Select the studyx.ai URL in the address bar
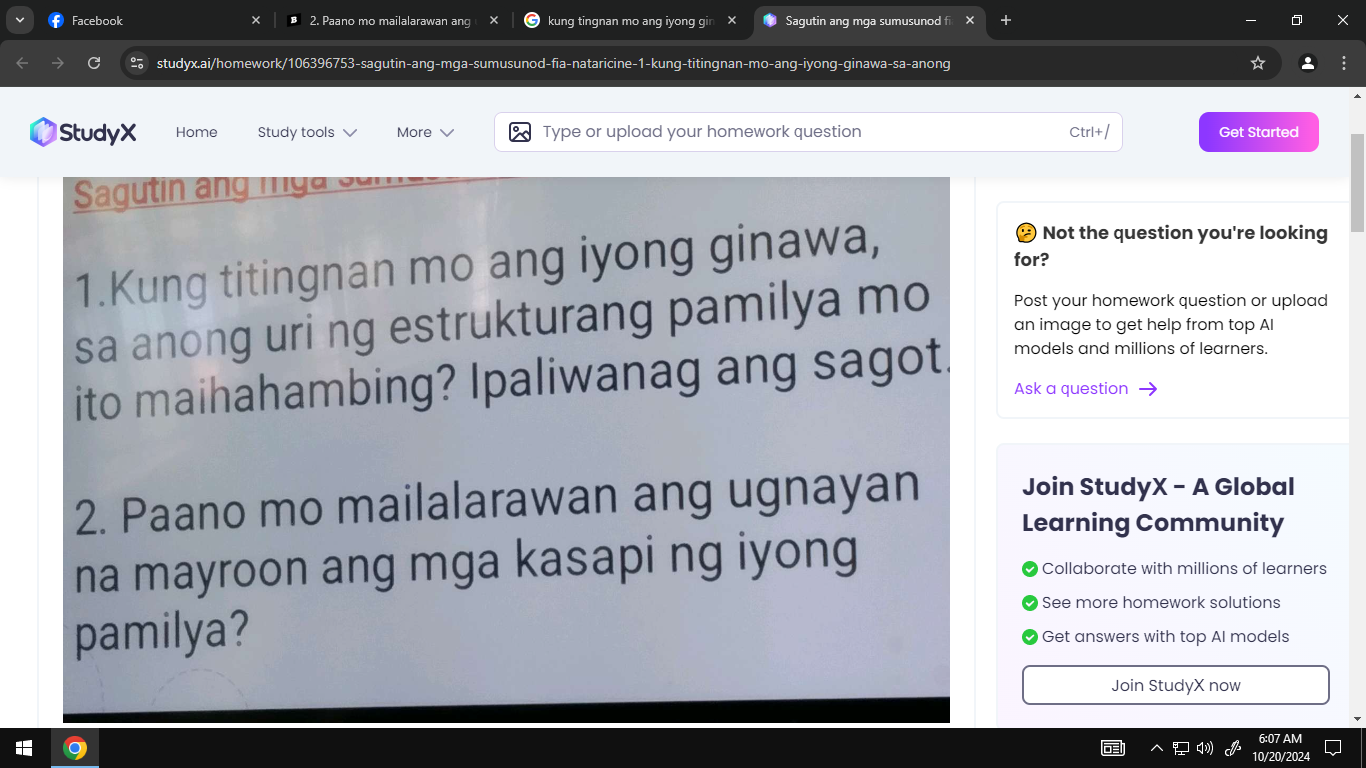Viewport: 1366px width, 768px height. click(x=553, y=63)
